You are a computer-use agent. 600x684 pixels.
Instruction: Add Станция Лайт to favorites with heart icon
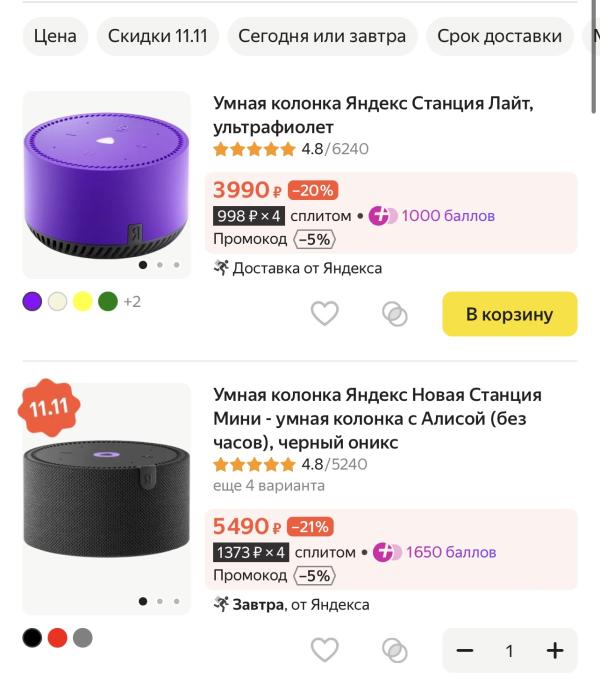coord(324,313)
